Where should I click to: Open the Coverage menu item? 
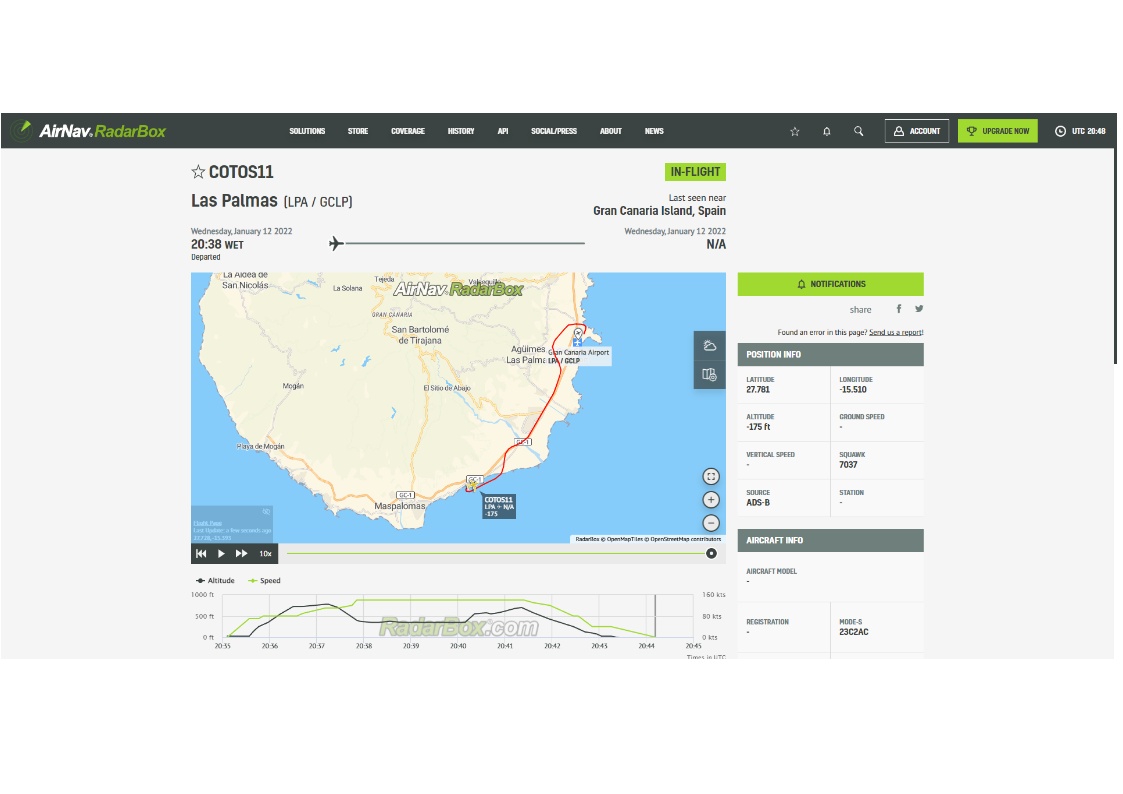point(408,131)
